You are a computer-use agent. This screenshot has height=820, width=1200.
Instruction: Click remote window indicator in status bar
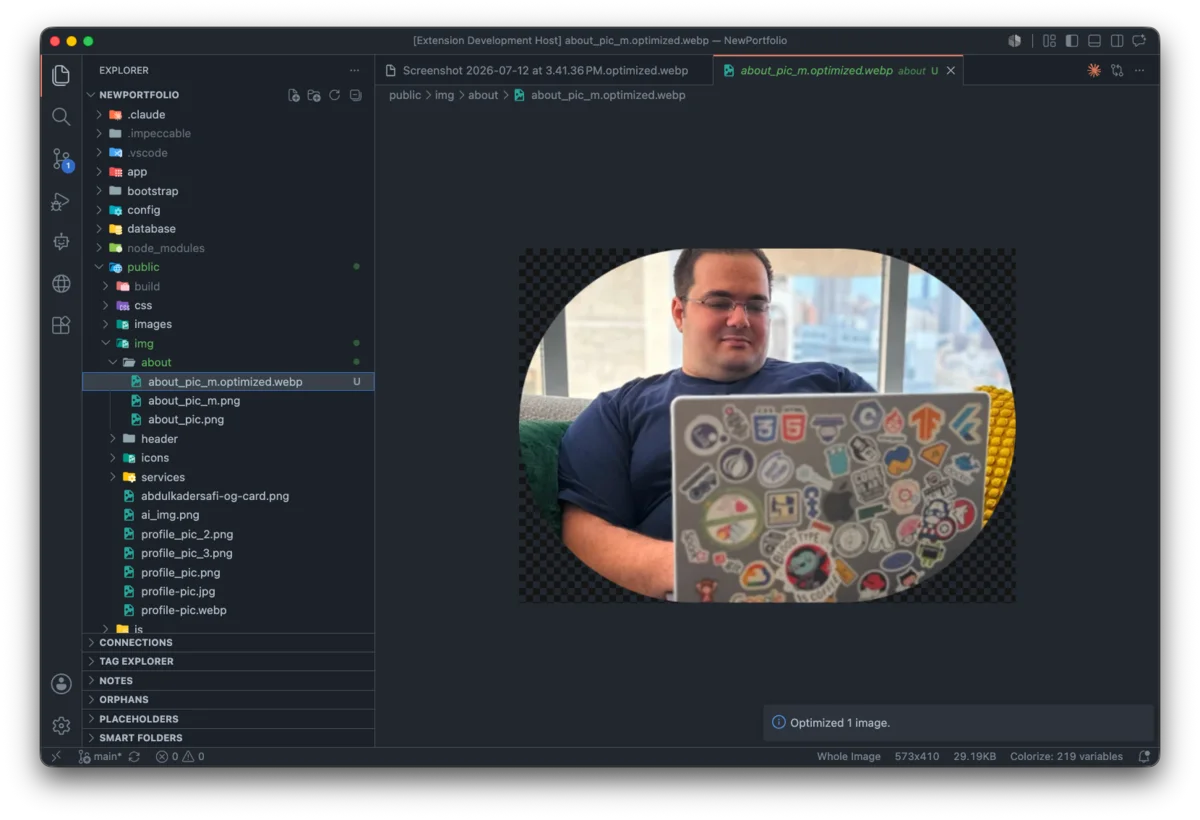click(x=56, y=757)
